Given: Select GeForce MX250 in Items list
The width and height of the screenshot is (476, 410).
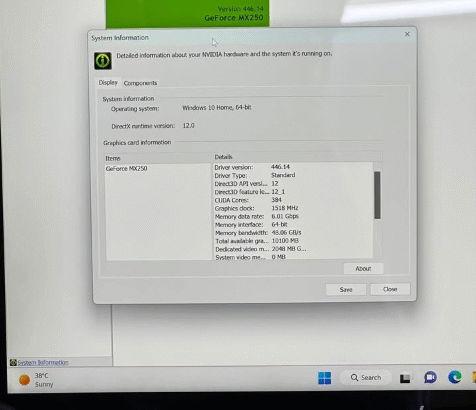Looking at the screenshot, I should pyautogui.click(x=126, y=169).
